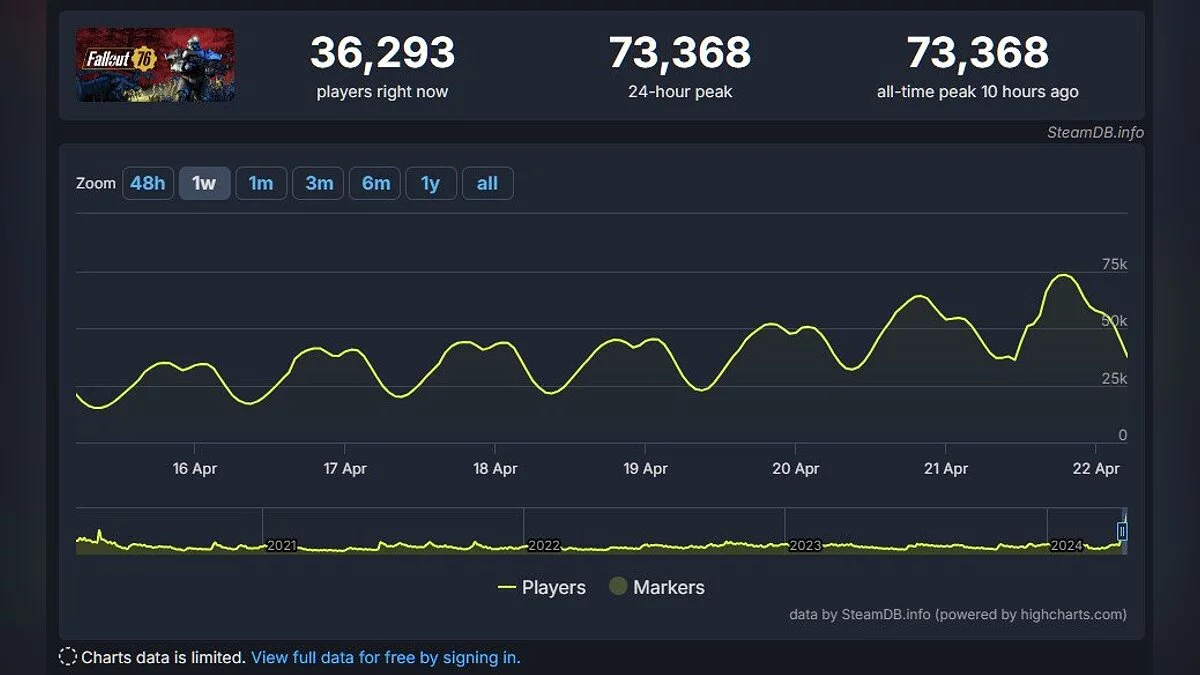Click the 75k y-axis label
This screenshot has height=675, width=1200.
[x=1114, y=264]
